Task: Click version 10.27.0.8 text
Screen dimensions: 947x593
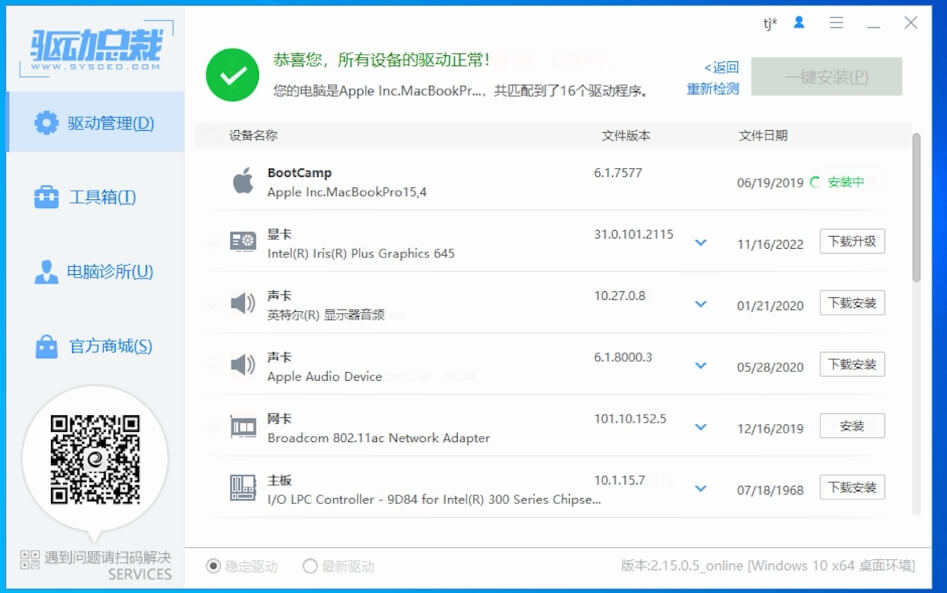Action: click(620, 296)
